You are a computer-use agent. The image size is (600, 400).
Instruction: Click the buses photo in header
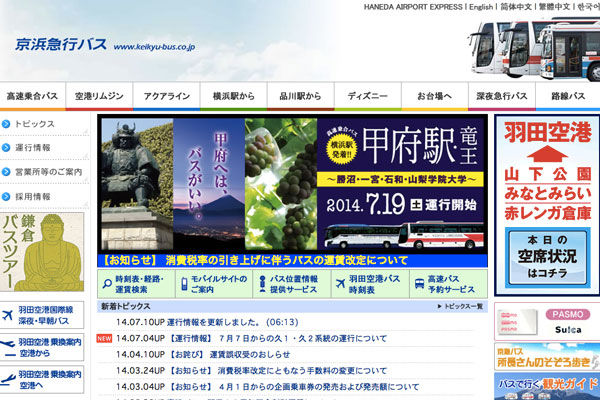(x=534, y=49)
